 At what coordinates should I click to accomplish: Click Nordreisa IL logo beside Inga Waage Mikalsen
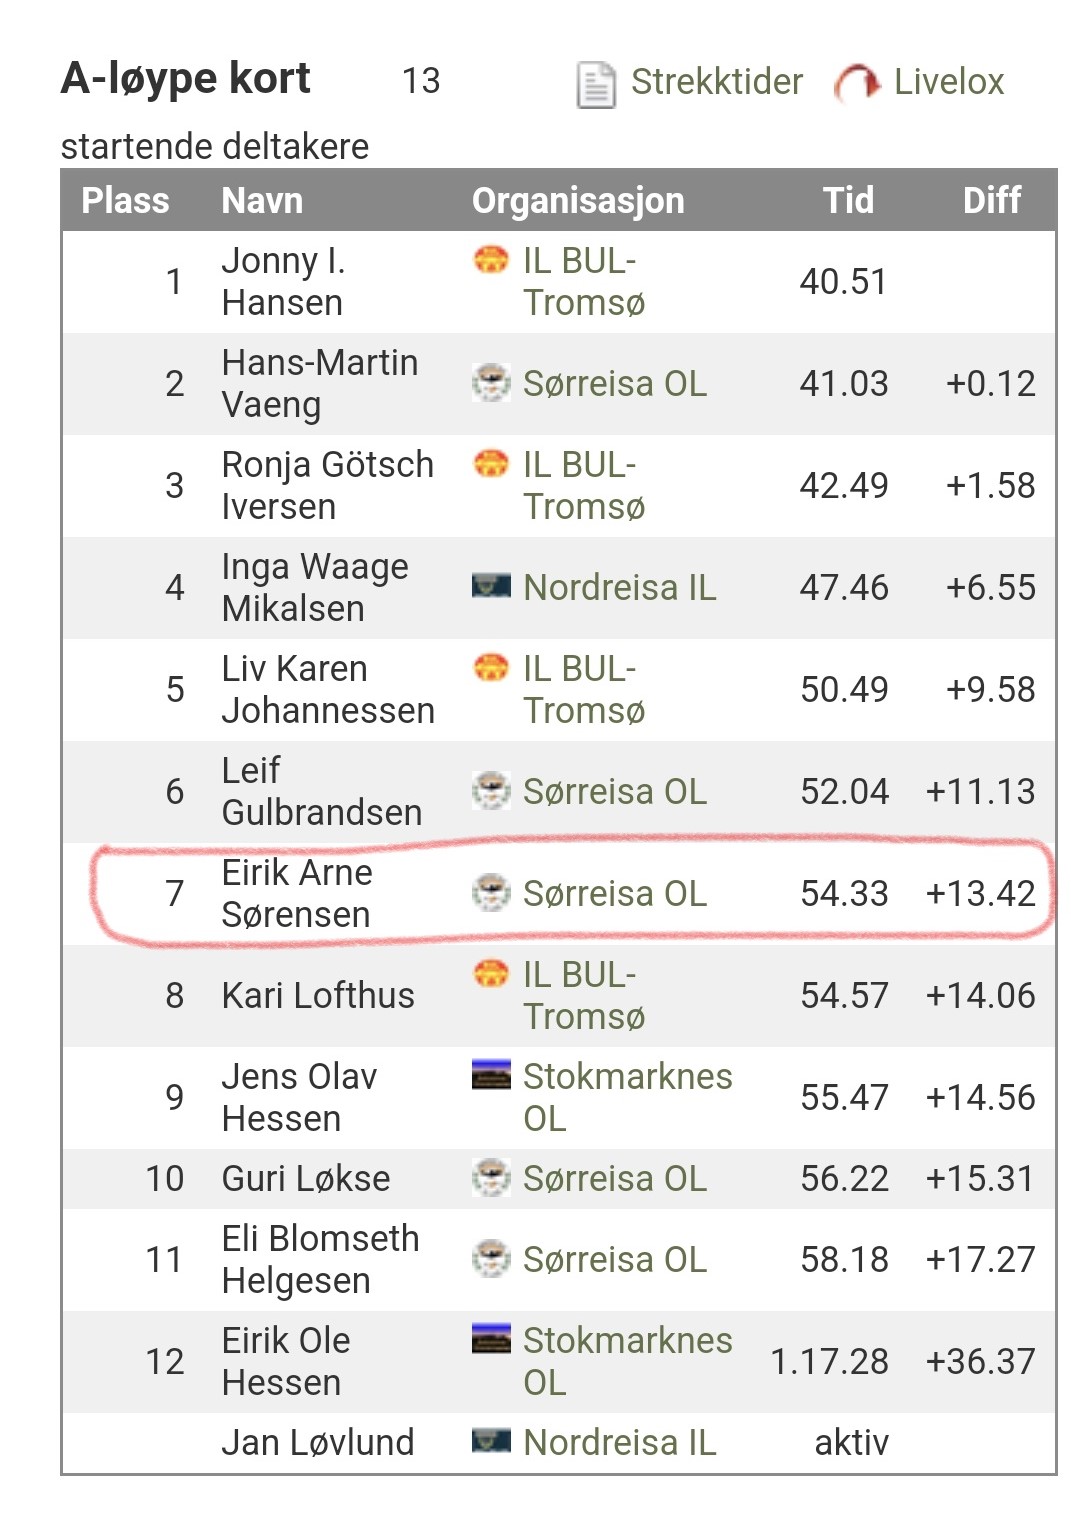tap(491, 586)
